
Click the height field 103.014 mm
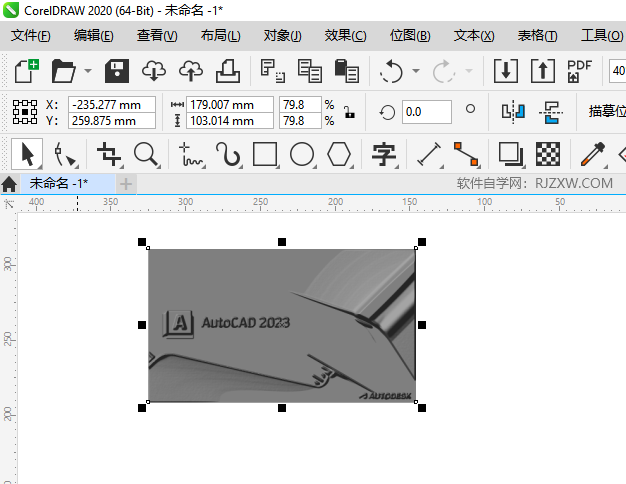(x=230, y=121)
